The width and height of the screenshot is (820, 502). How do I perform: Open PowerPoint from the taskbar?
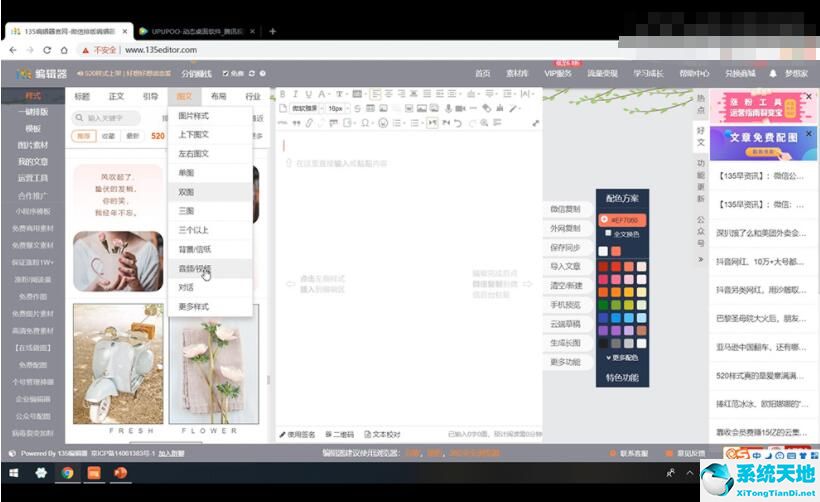[121, 473]
